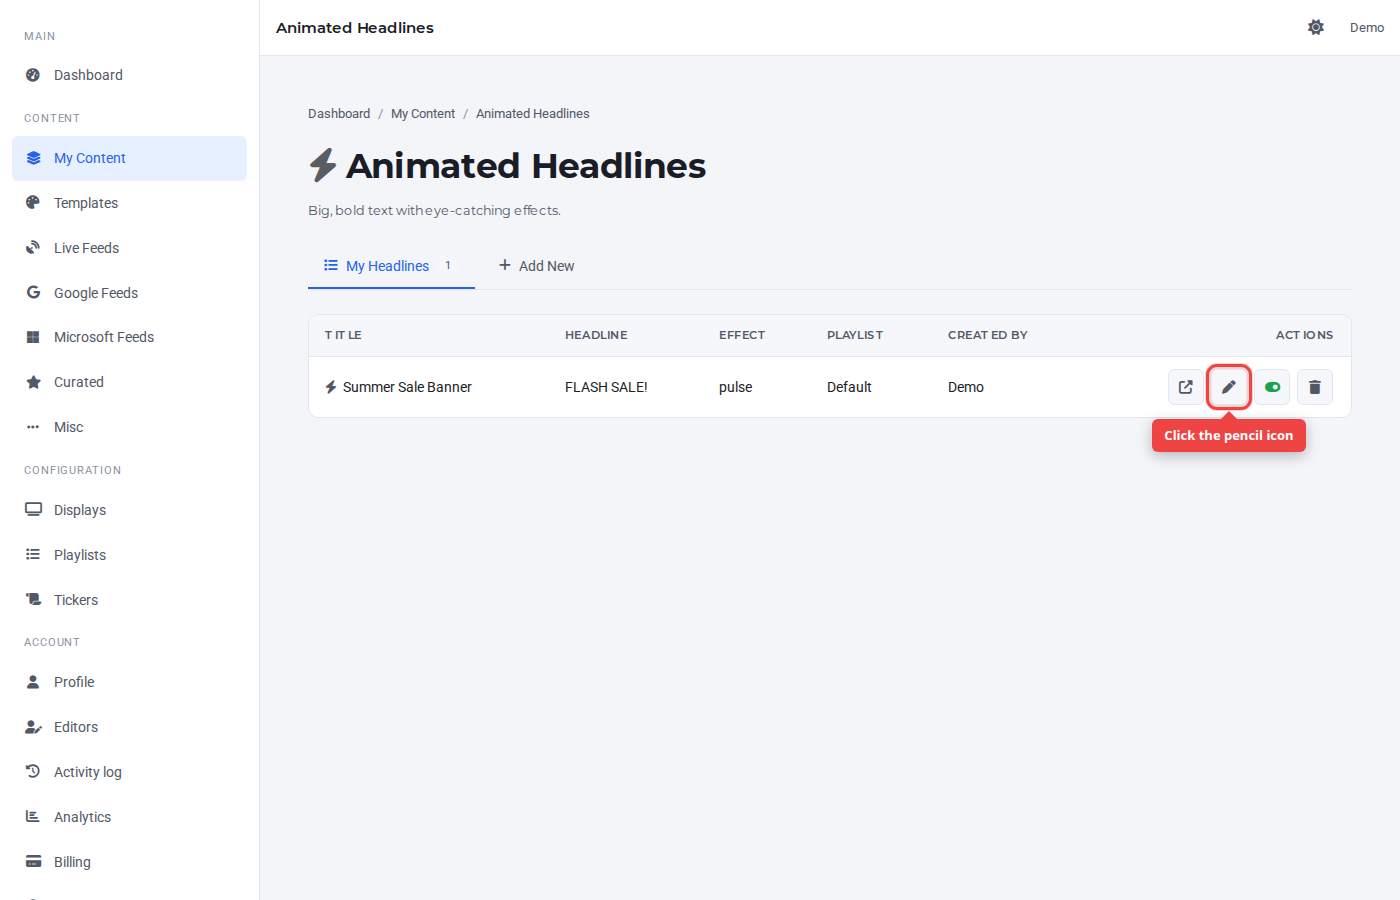Click the Tickers scroll icon
The width and height of the screenshot is (1400, 900).
click(33, 599)
